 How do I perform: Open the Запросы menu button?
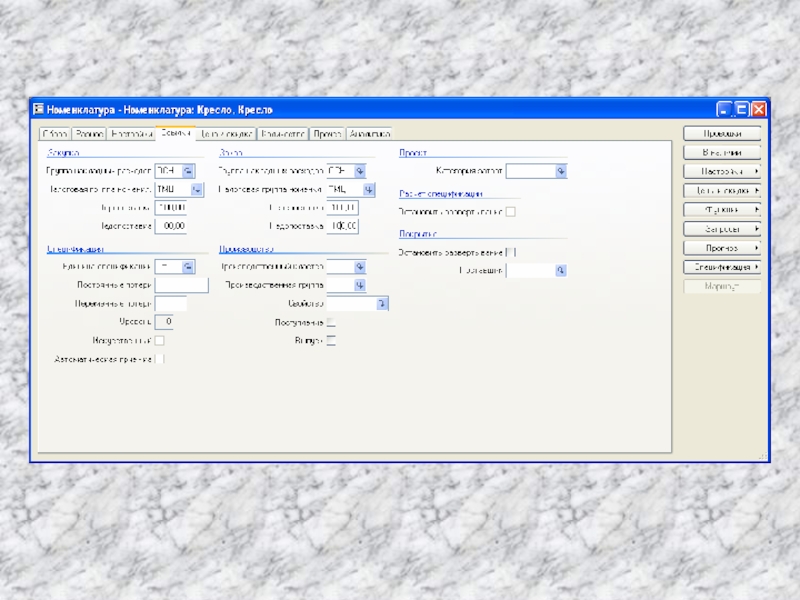[722, 229]
